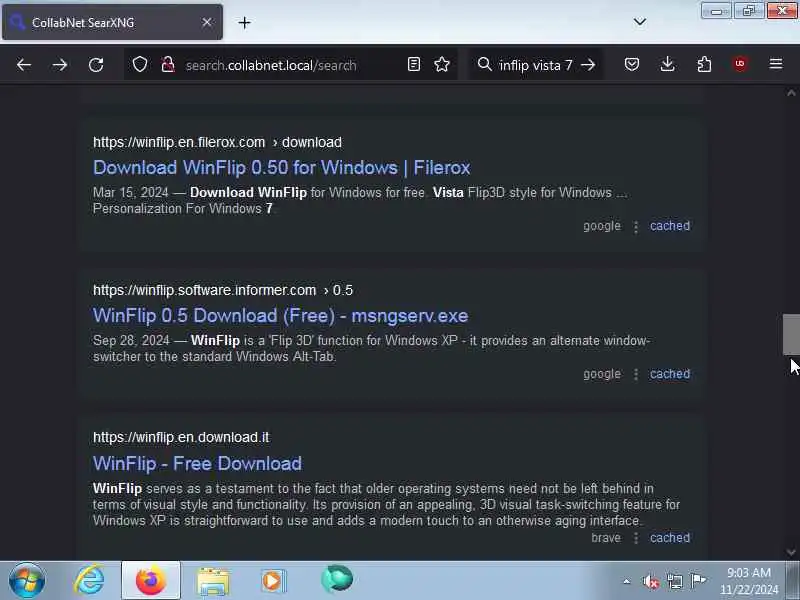The width and height of the screenshot is (800, 600).
Task: Click the scrollbar down arrow
Action: (x=791, y=553)
